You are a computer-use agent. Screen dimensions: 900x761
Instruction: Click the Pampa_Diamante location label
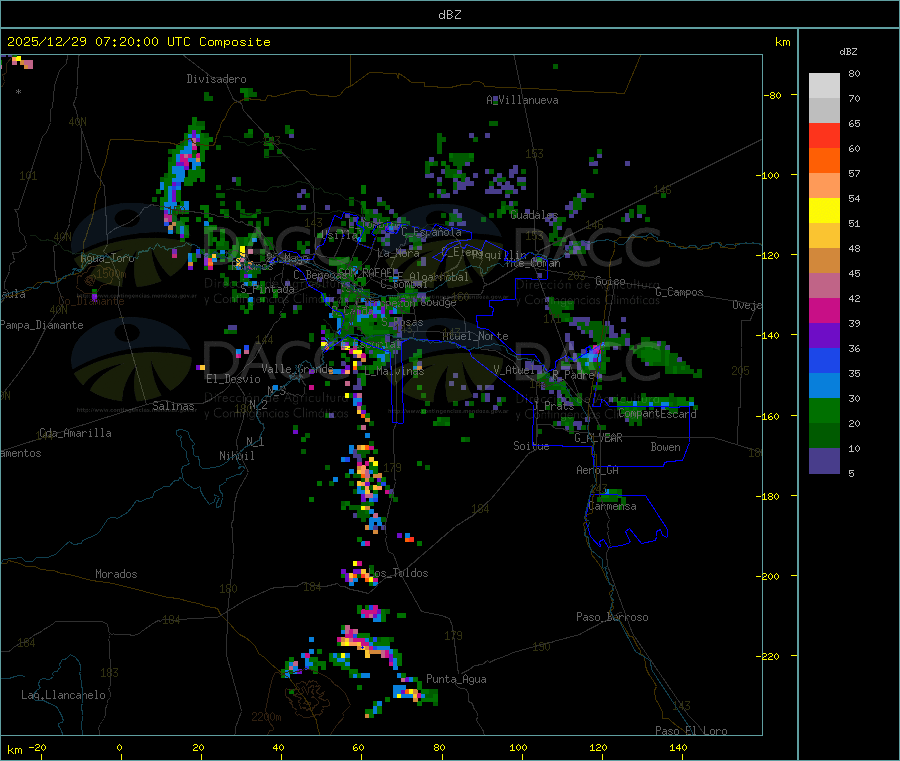coord(41,325)
